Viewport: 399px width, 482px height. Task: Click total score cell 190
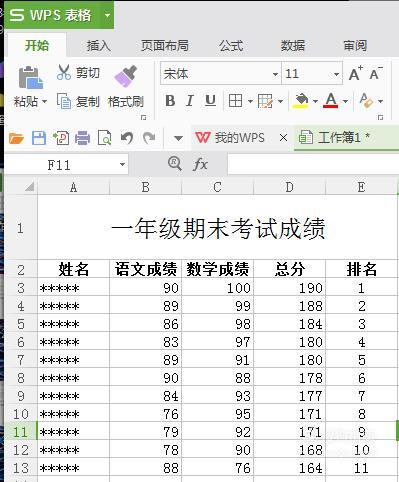coord(289,288)
